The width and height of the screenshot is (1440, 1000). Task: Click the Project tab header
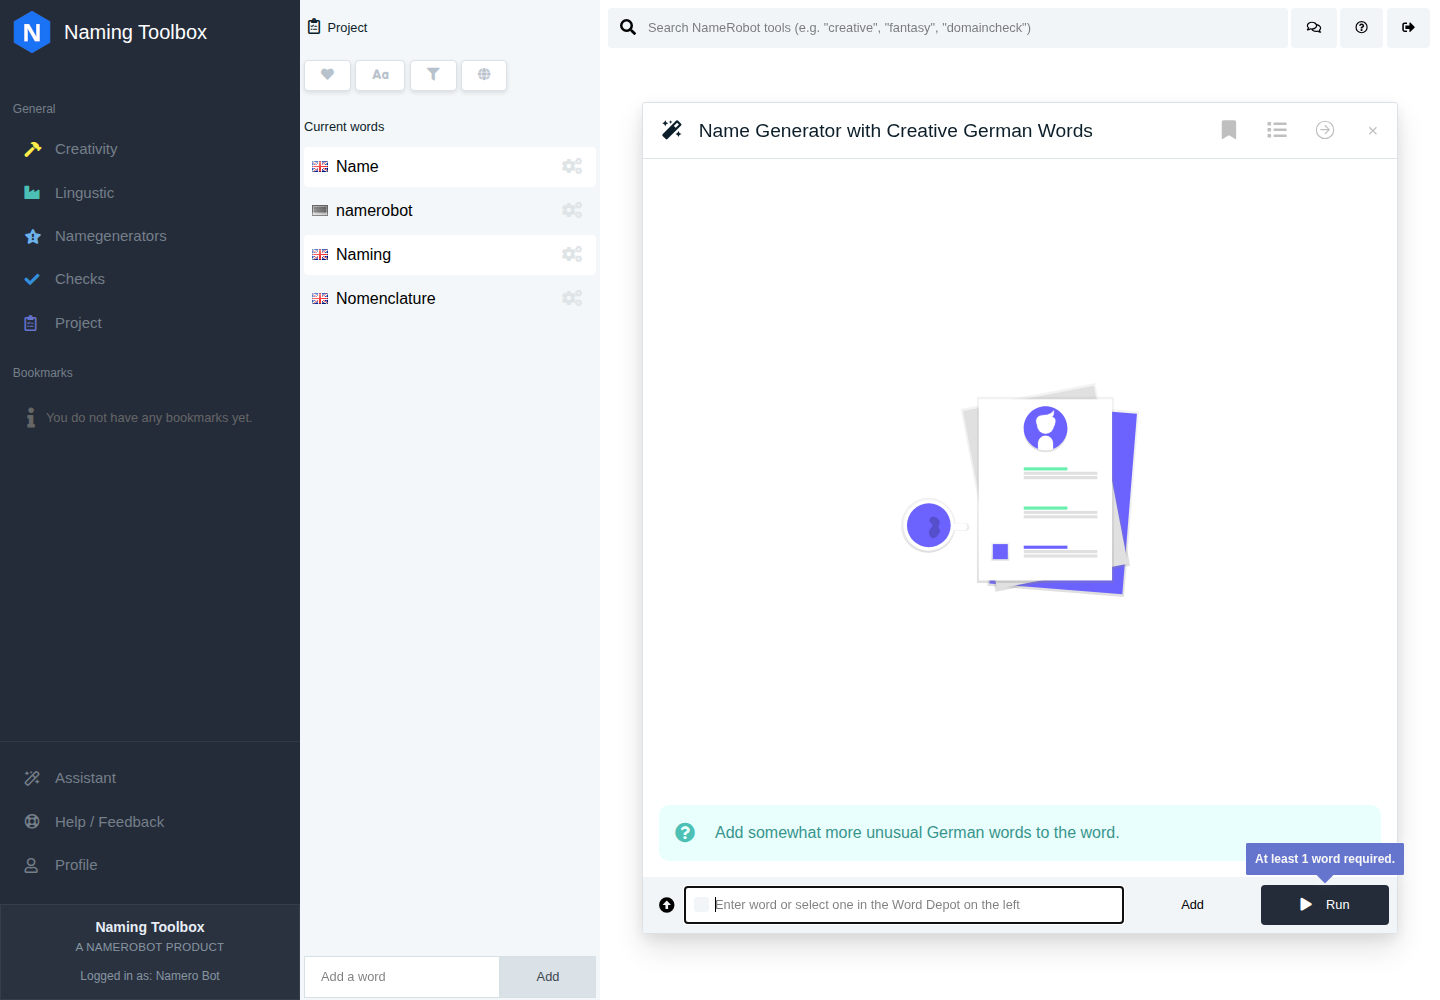tap(338, 27)
